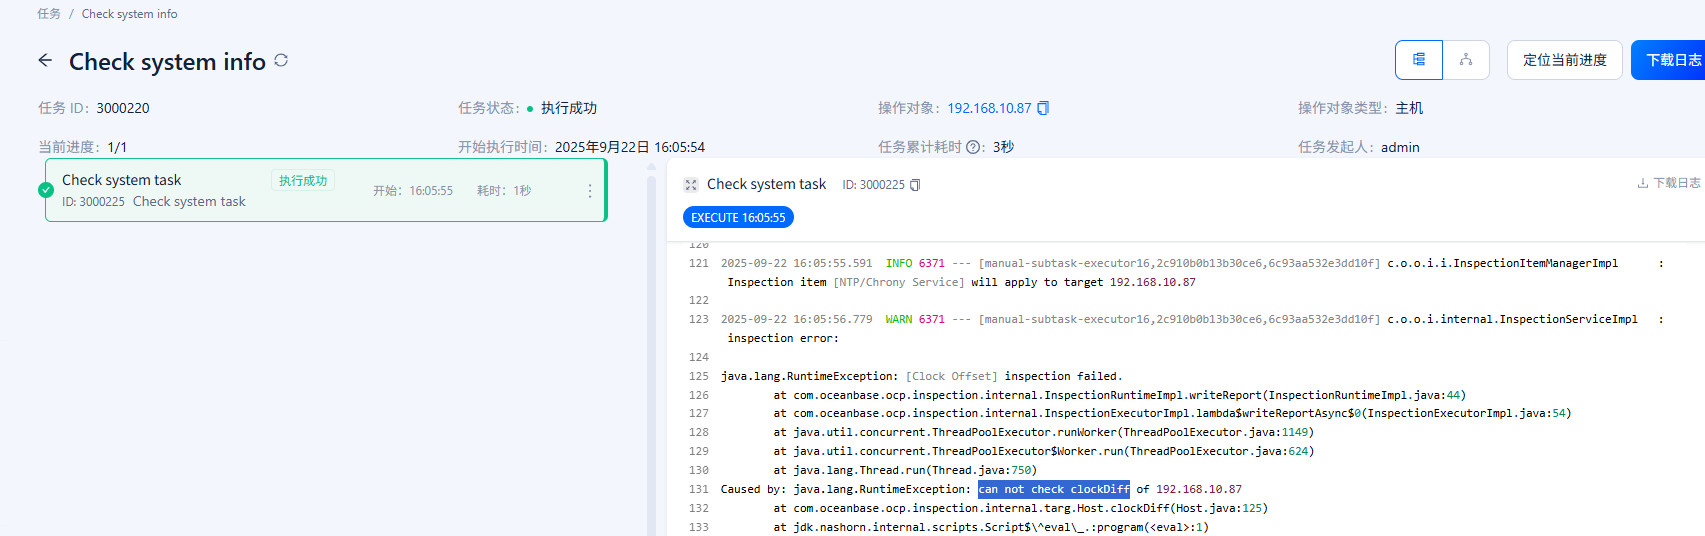Click the green success check icon on subtask
The height and width of the screenshot is (536, 1705).
click(x=46, y=190)
